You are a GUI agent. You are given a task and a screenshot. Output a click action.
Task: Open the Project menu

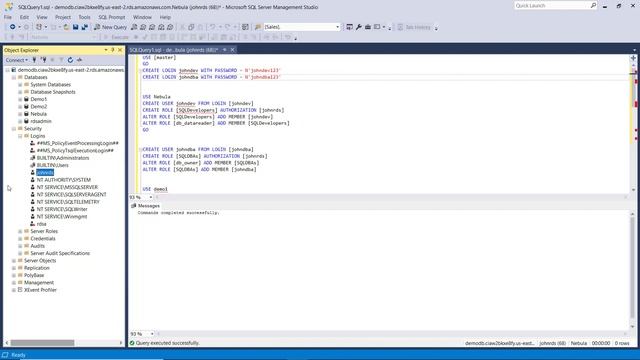(63, 17)
